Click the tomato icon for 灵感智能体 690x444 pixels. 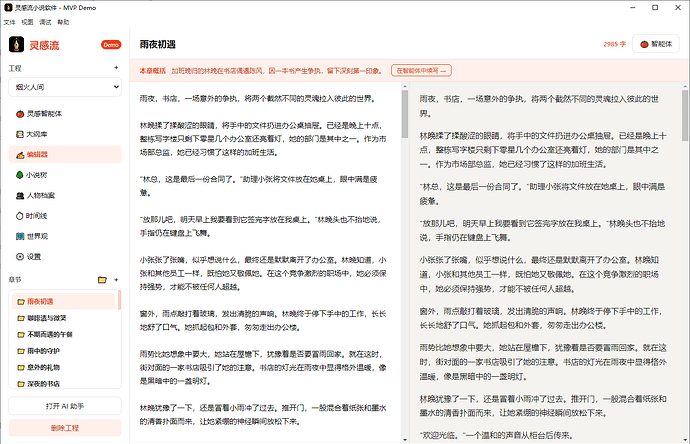pos(20,114)
